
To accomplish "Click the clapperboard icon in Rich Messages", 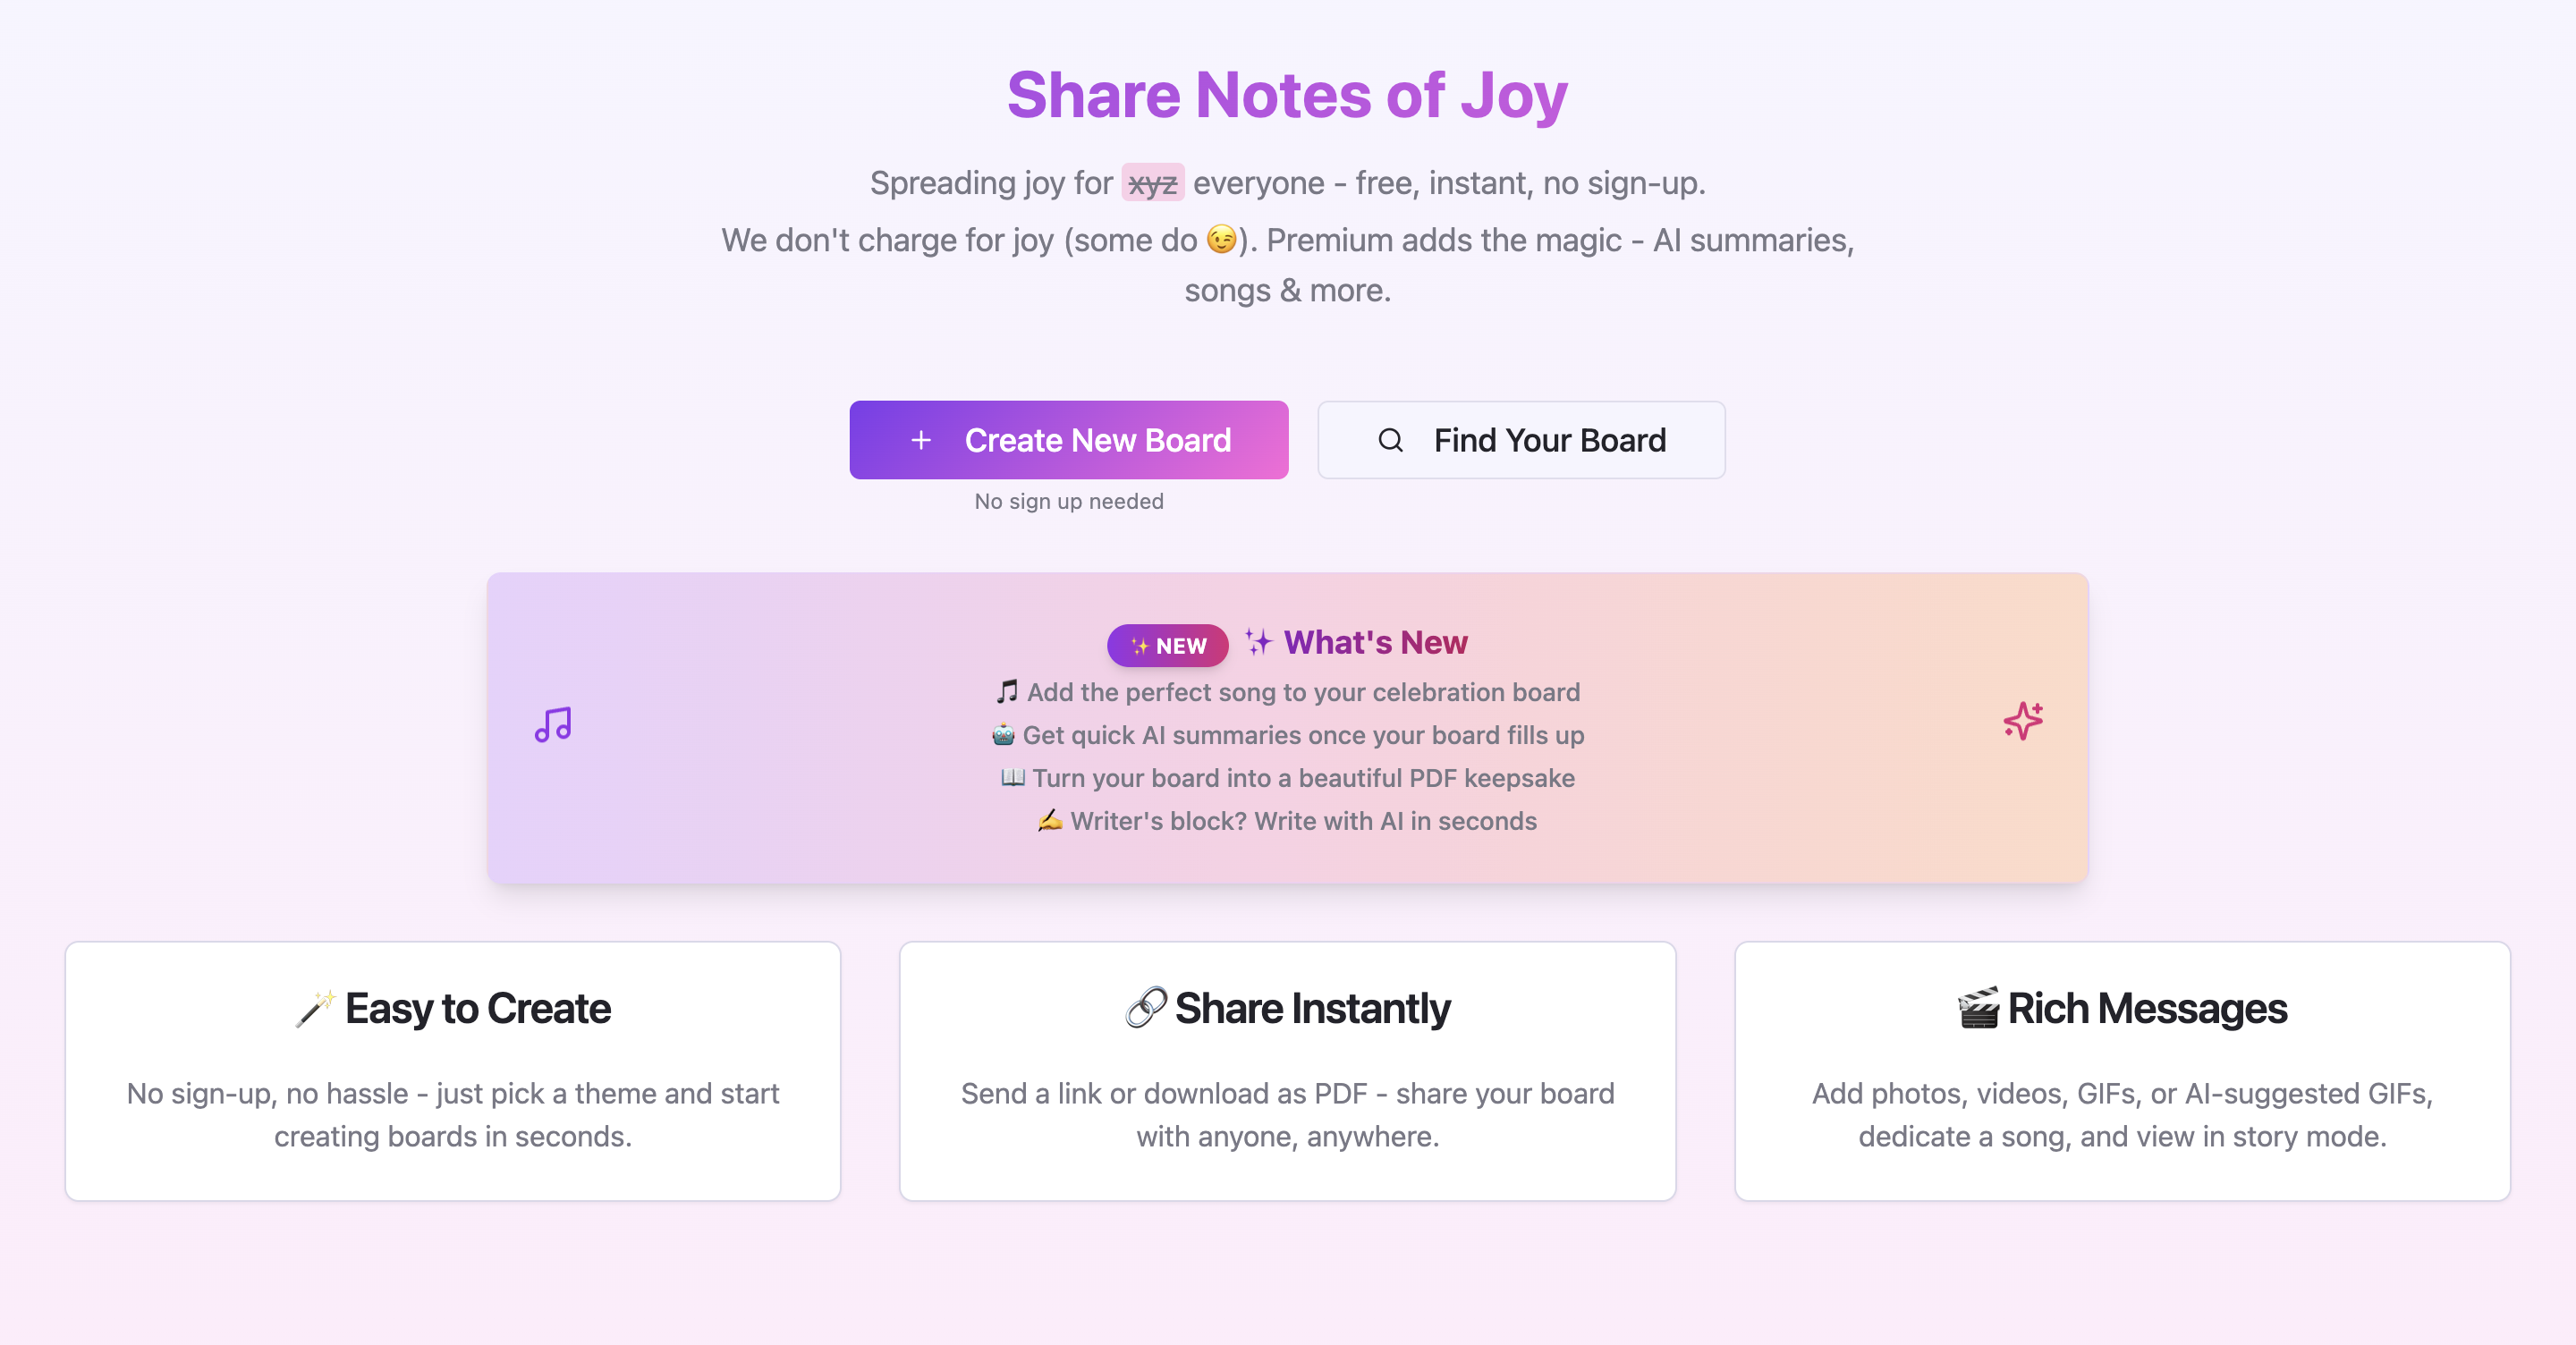I will pyautogui.click(x=1979, y=1006).
